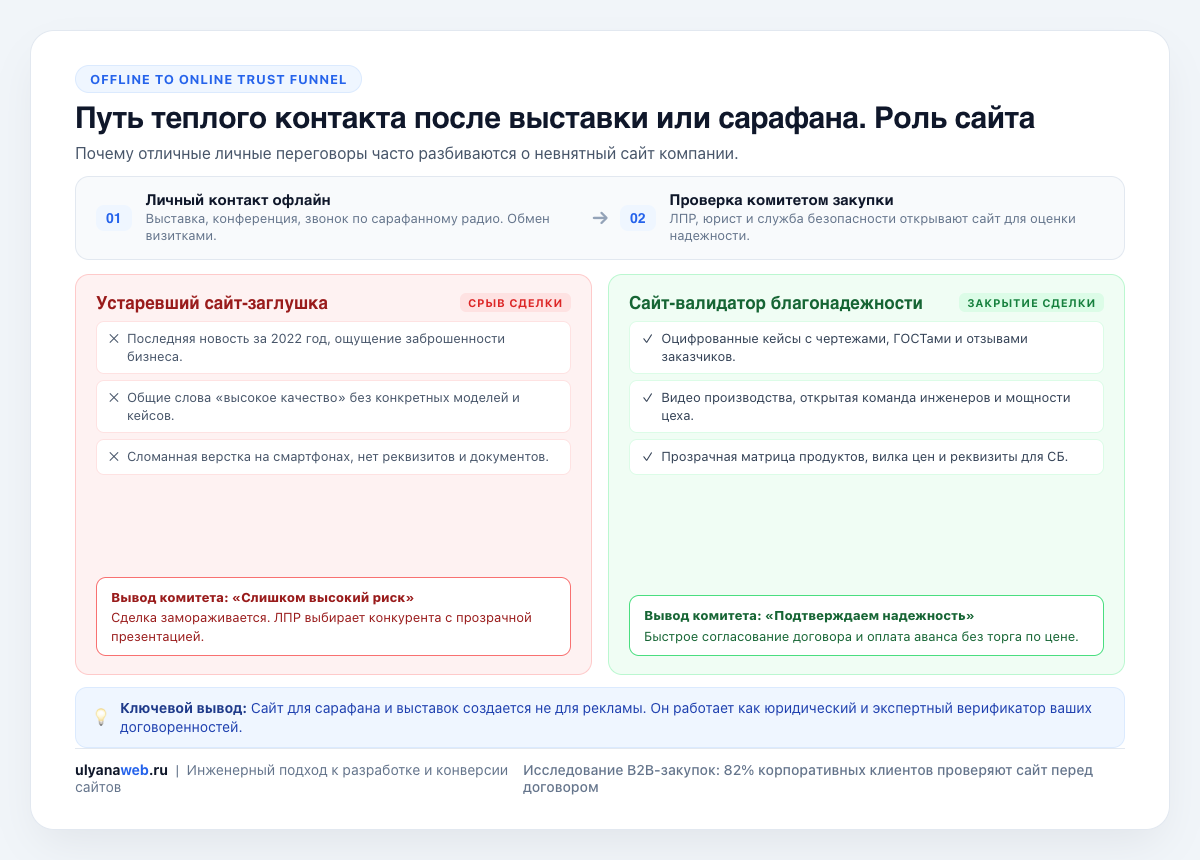Screen dimensions: 1200x860
Task: Click footer text 'Исследование B2B-закупок: 82%'
Action: tap(808, 778)
